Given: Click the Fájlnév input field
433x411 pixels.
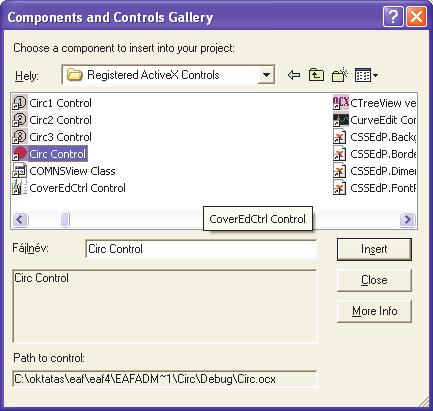Looking at the screenshot, I should click(201, 249).
